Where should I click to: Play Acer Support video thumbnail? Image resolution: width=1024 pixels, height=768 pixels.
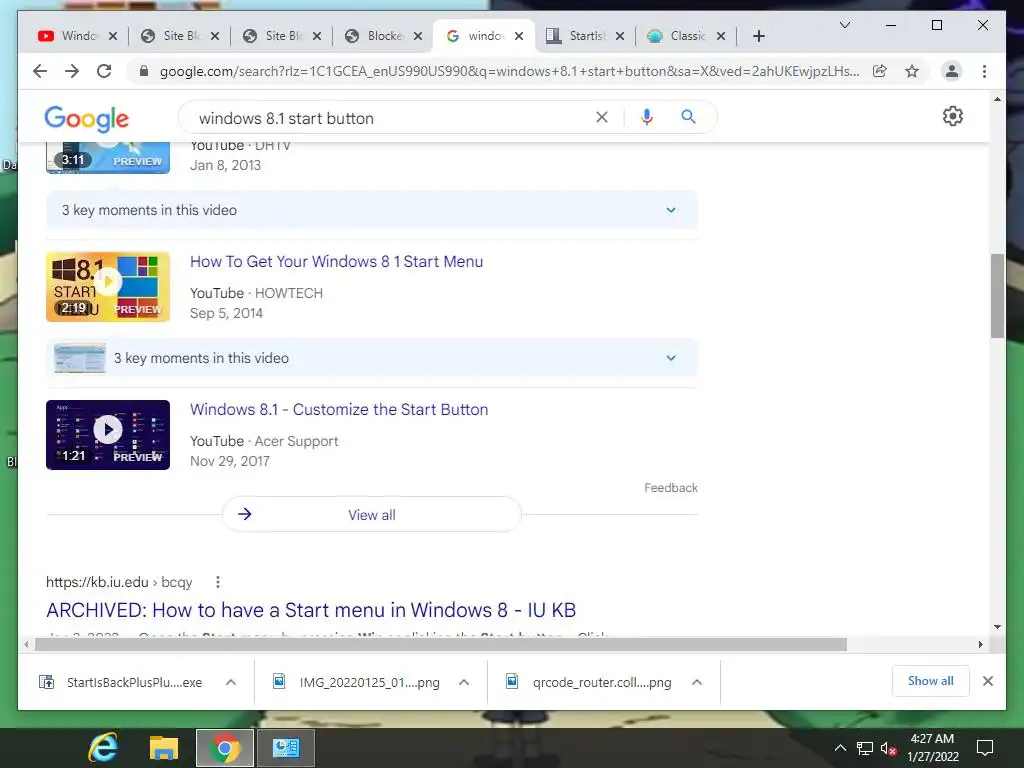(x=108, y=435)
